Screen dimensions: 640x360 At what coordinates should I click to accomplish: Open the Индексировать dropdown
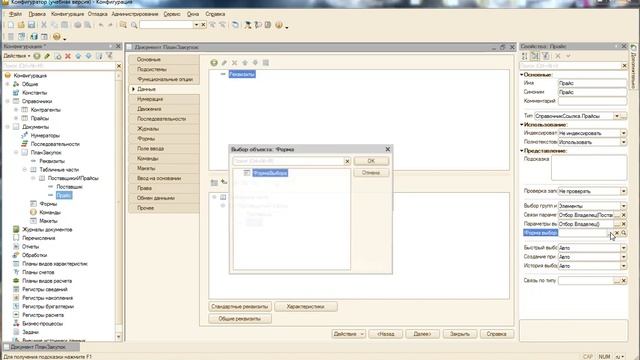[x=623, y=133]
